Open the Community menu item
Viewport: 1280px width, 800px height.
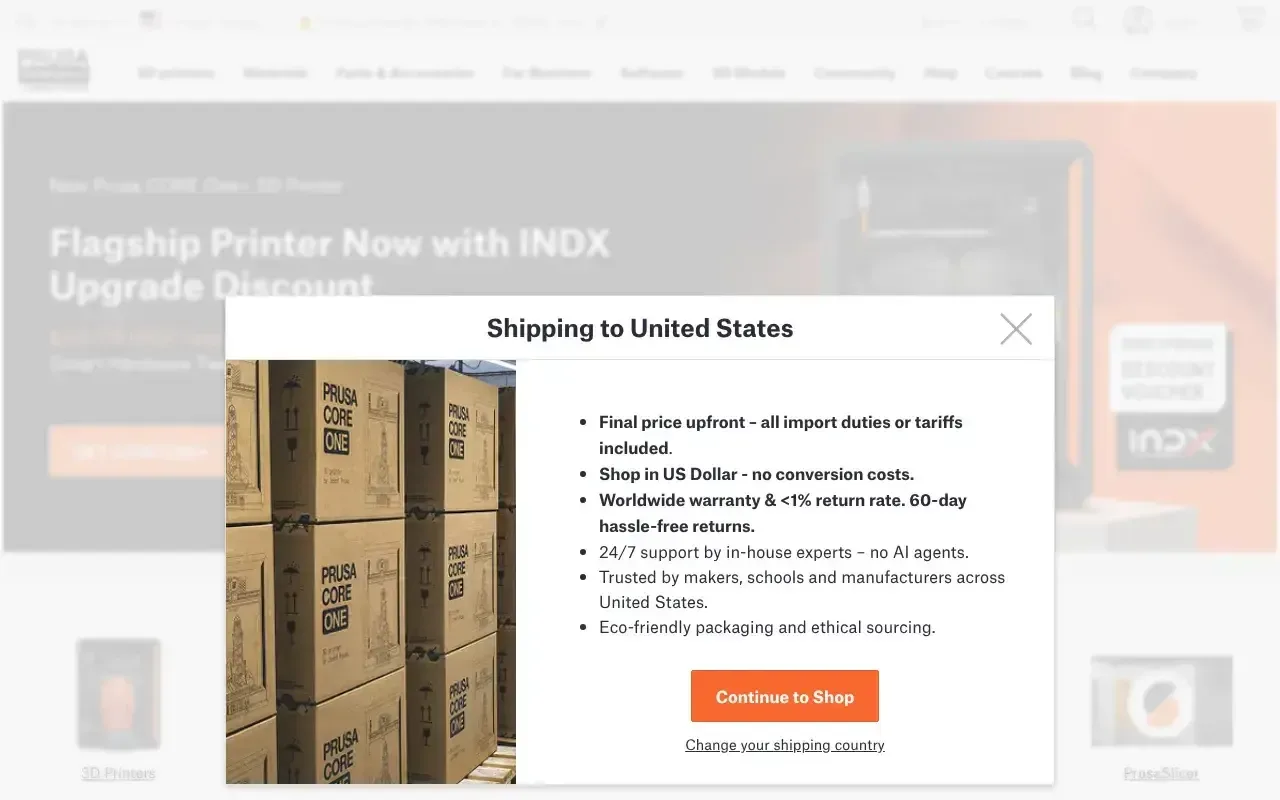(x=854, y=73)
